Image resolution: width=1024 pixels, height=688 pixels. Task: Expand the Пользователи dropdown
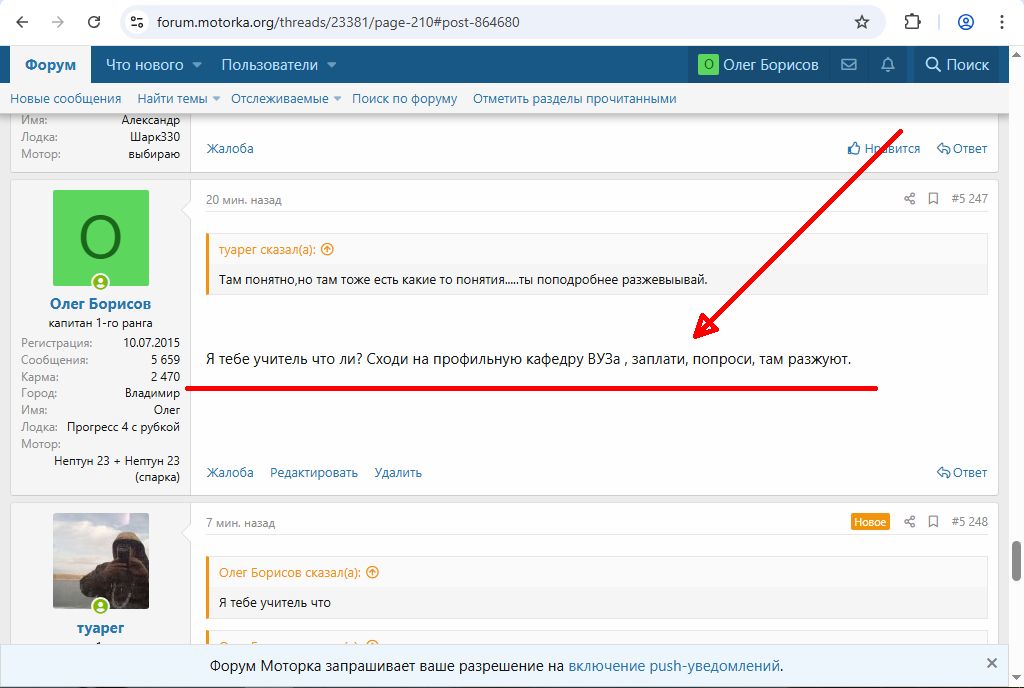click(x=331, y=65)
